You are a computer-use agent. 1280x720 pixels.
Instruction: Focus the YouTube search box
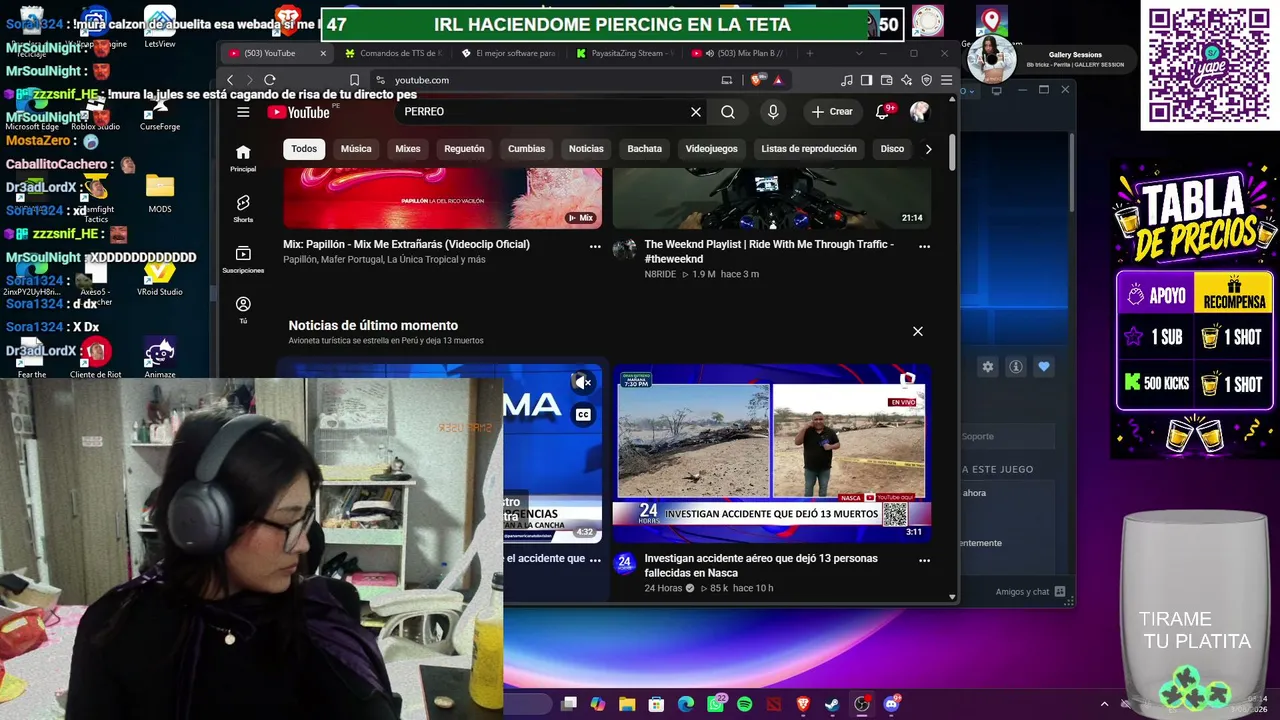540,112
